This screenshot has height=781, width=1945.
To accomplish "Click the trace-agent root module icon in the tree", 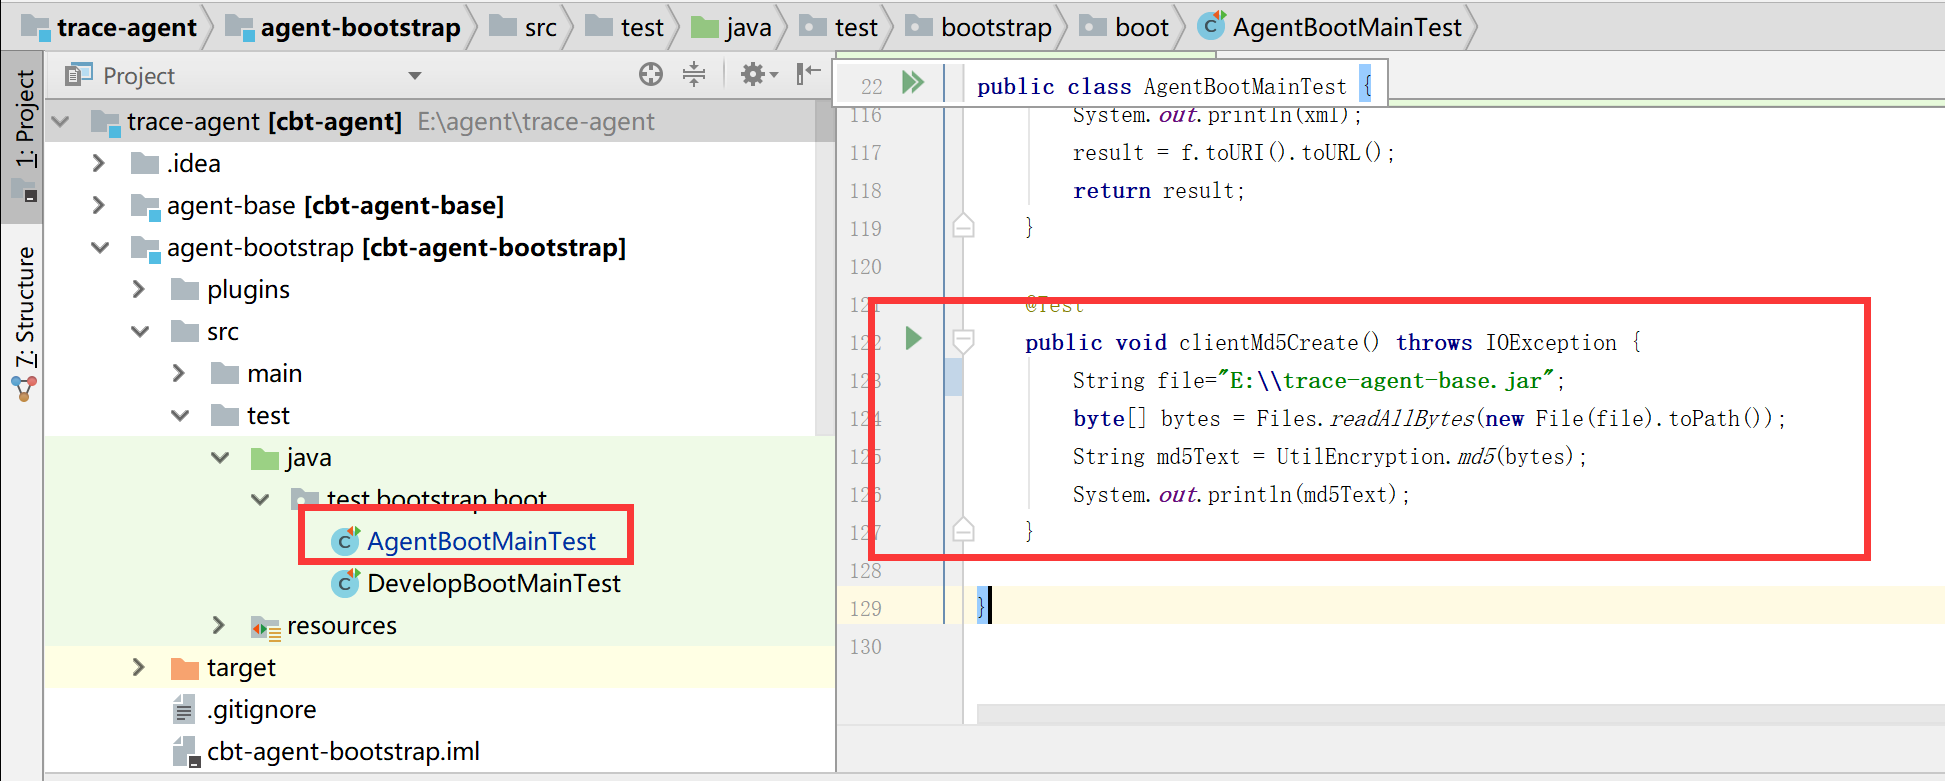I will [x=106, y=122].
